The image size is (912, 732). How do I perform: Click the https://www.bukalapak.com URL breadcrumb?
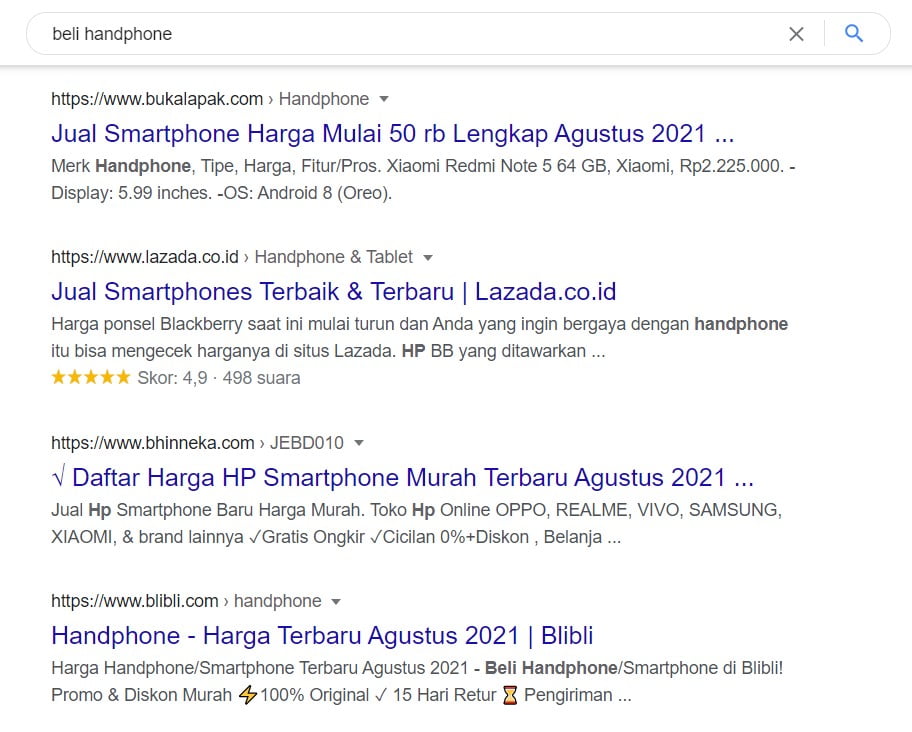click(157, 99)
